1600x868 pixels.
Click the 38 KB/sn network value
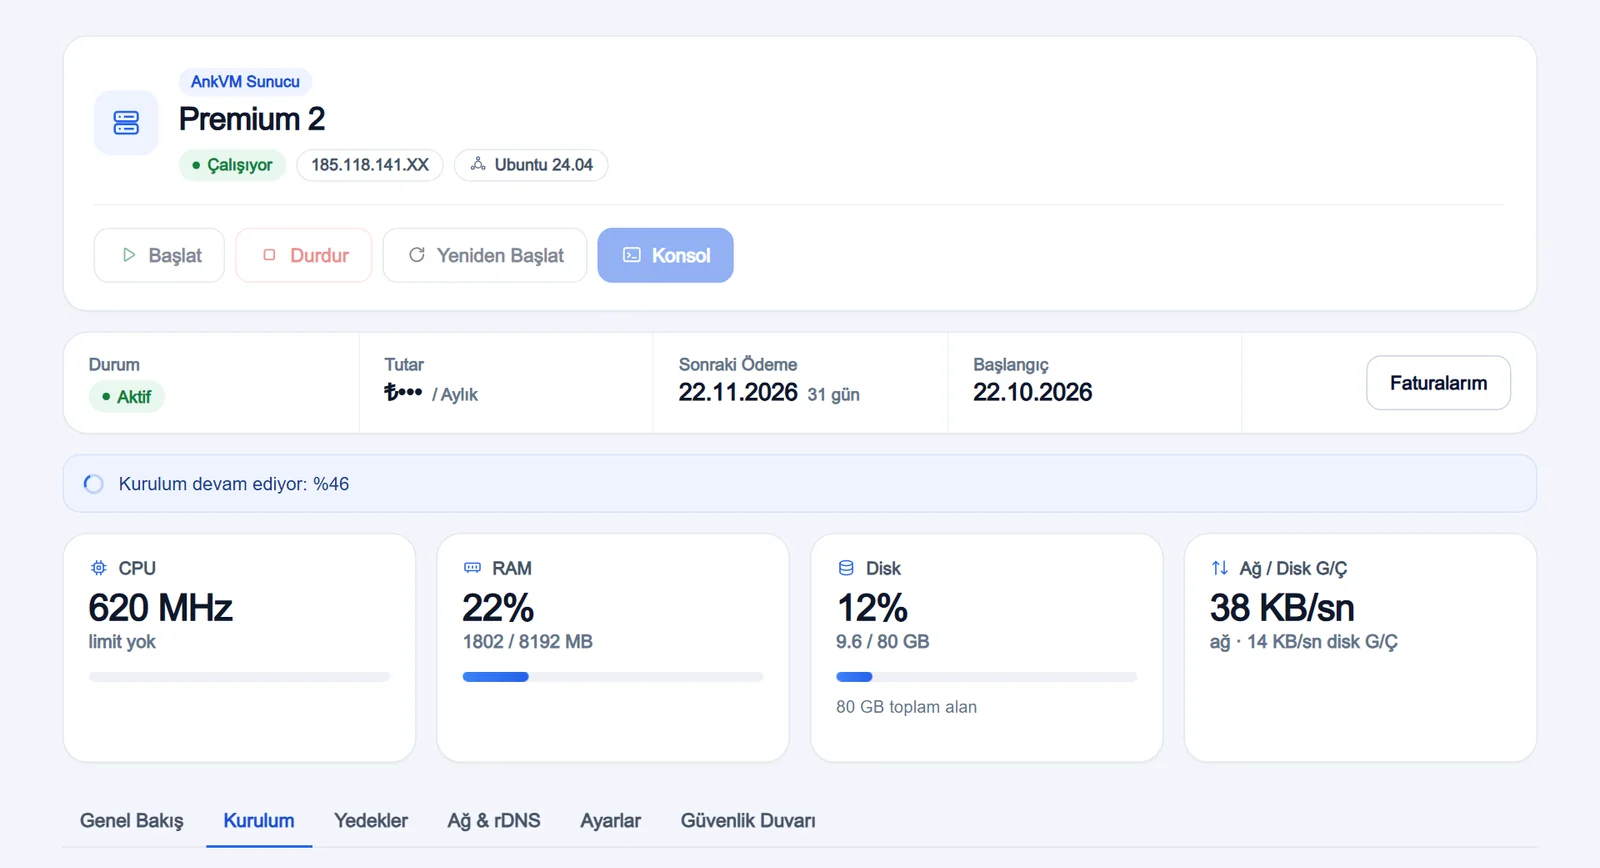click(x=1282, y=608)
